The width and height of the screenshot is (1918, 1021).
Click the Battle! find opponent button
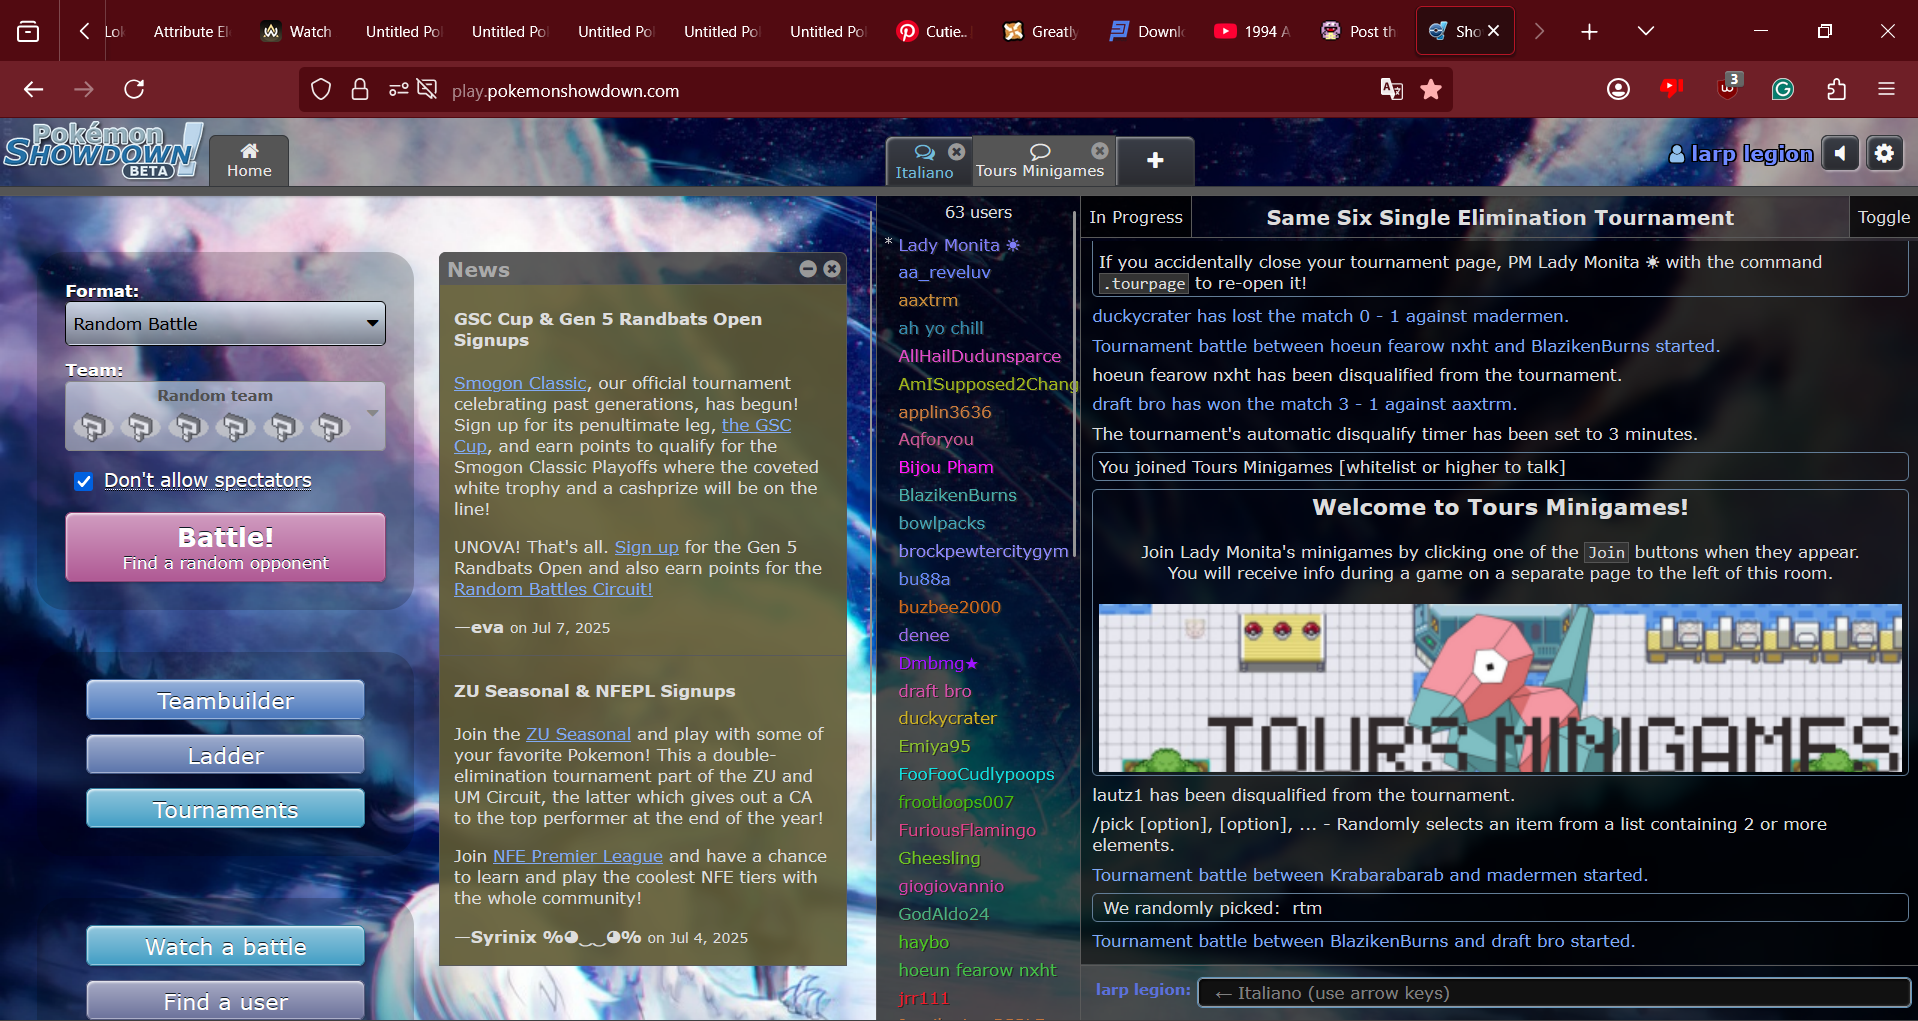pyautogui.click(x=225, y=547)
